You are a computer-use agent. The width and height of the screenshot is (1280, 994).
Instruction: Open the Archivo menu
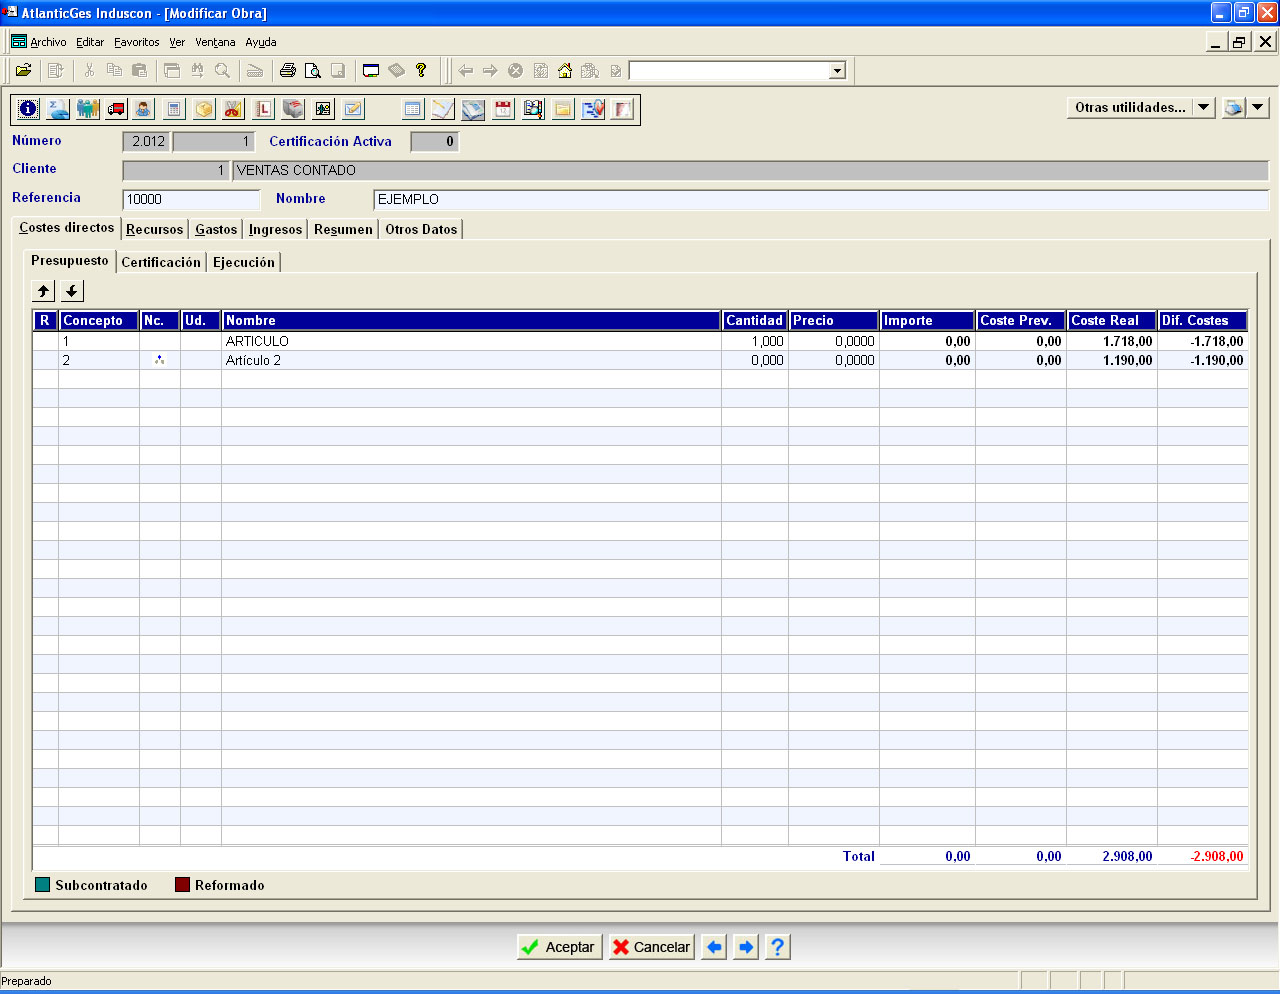point(48,42)
